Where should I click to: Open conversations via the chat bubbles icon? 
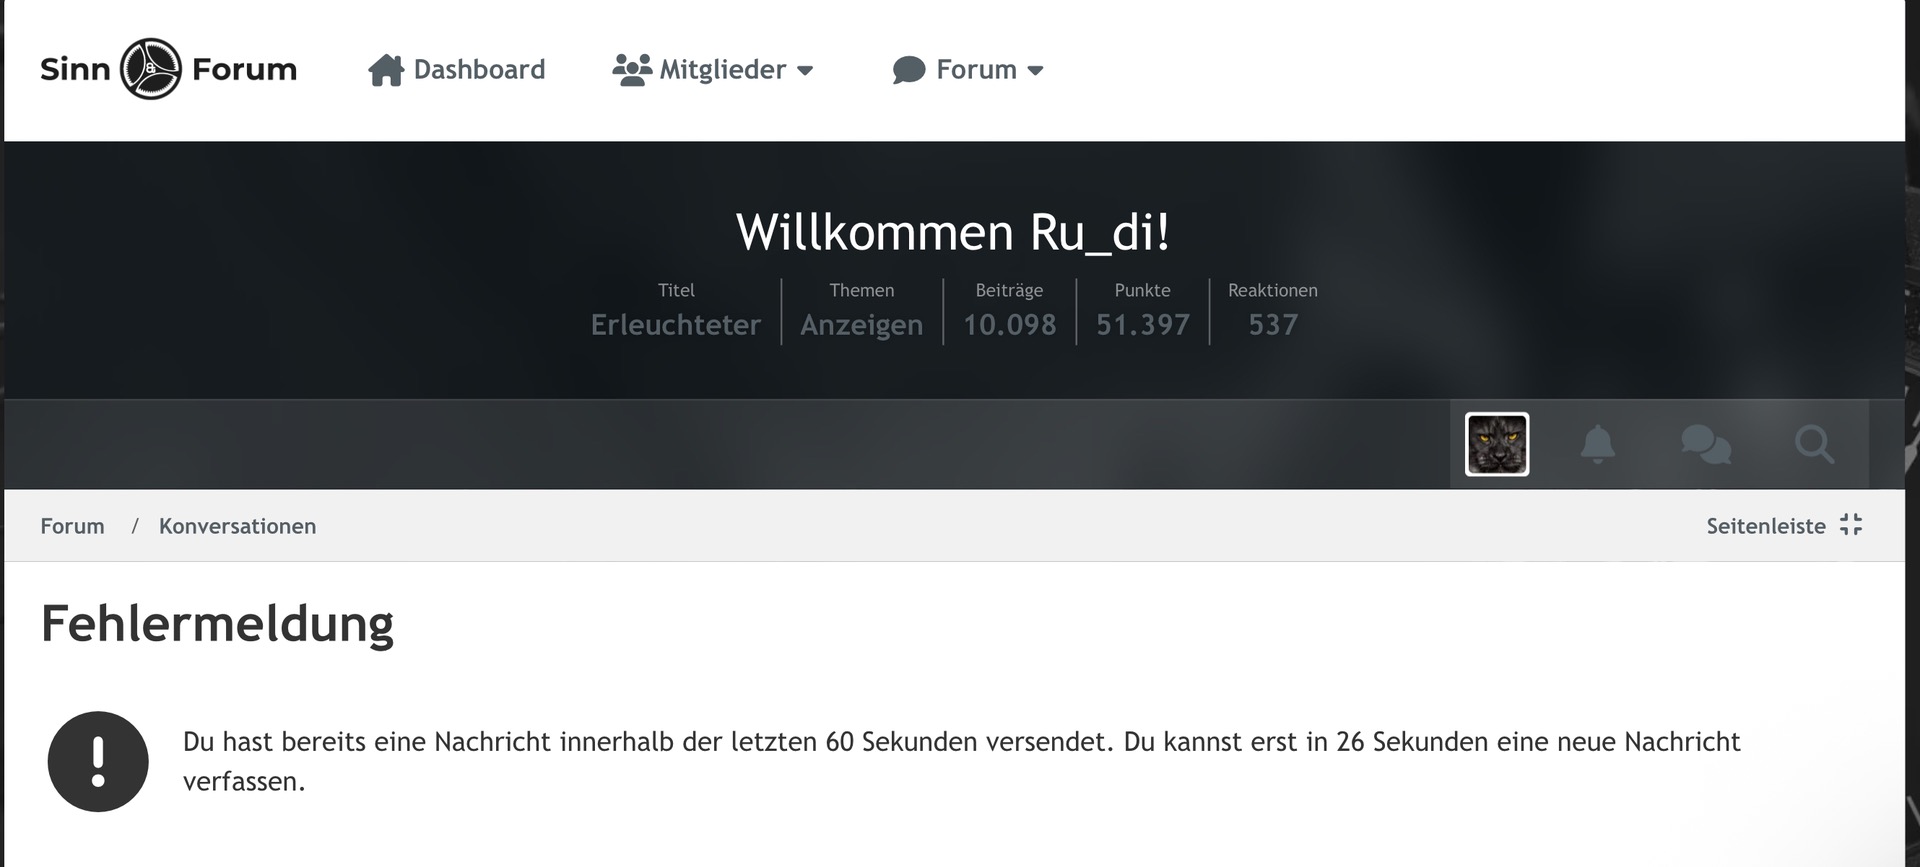tap(1706, 444)
